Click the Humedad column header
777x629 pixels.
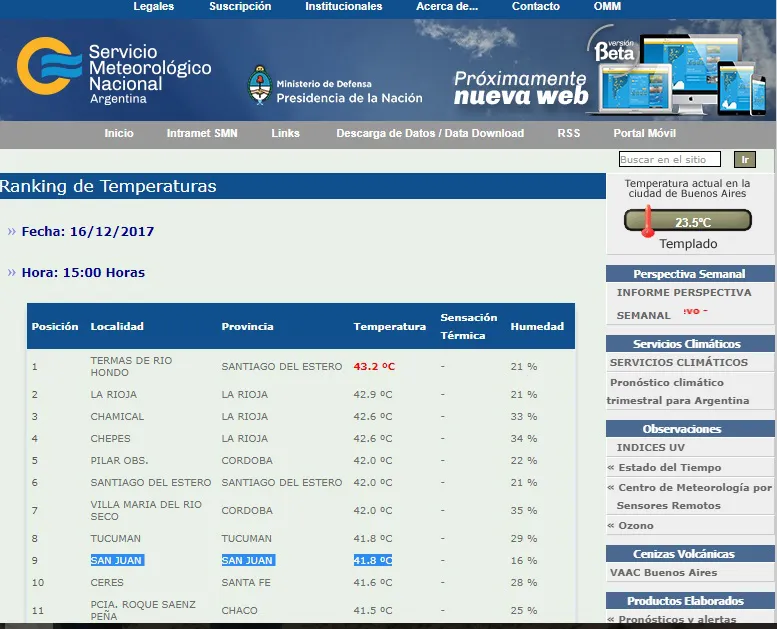537,326
